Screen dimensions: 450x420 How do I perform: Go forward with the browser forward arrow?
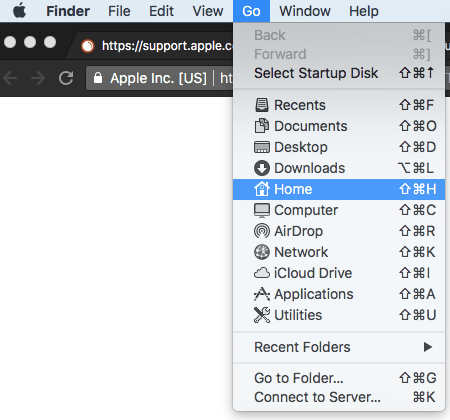38,78
